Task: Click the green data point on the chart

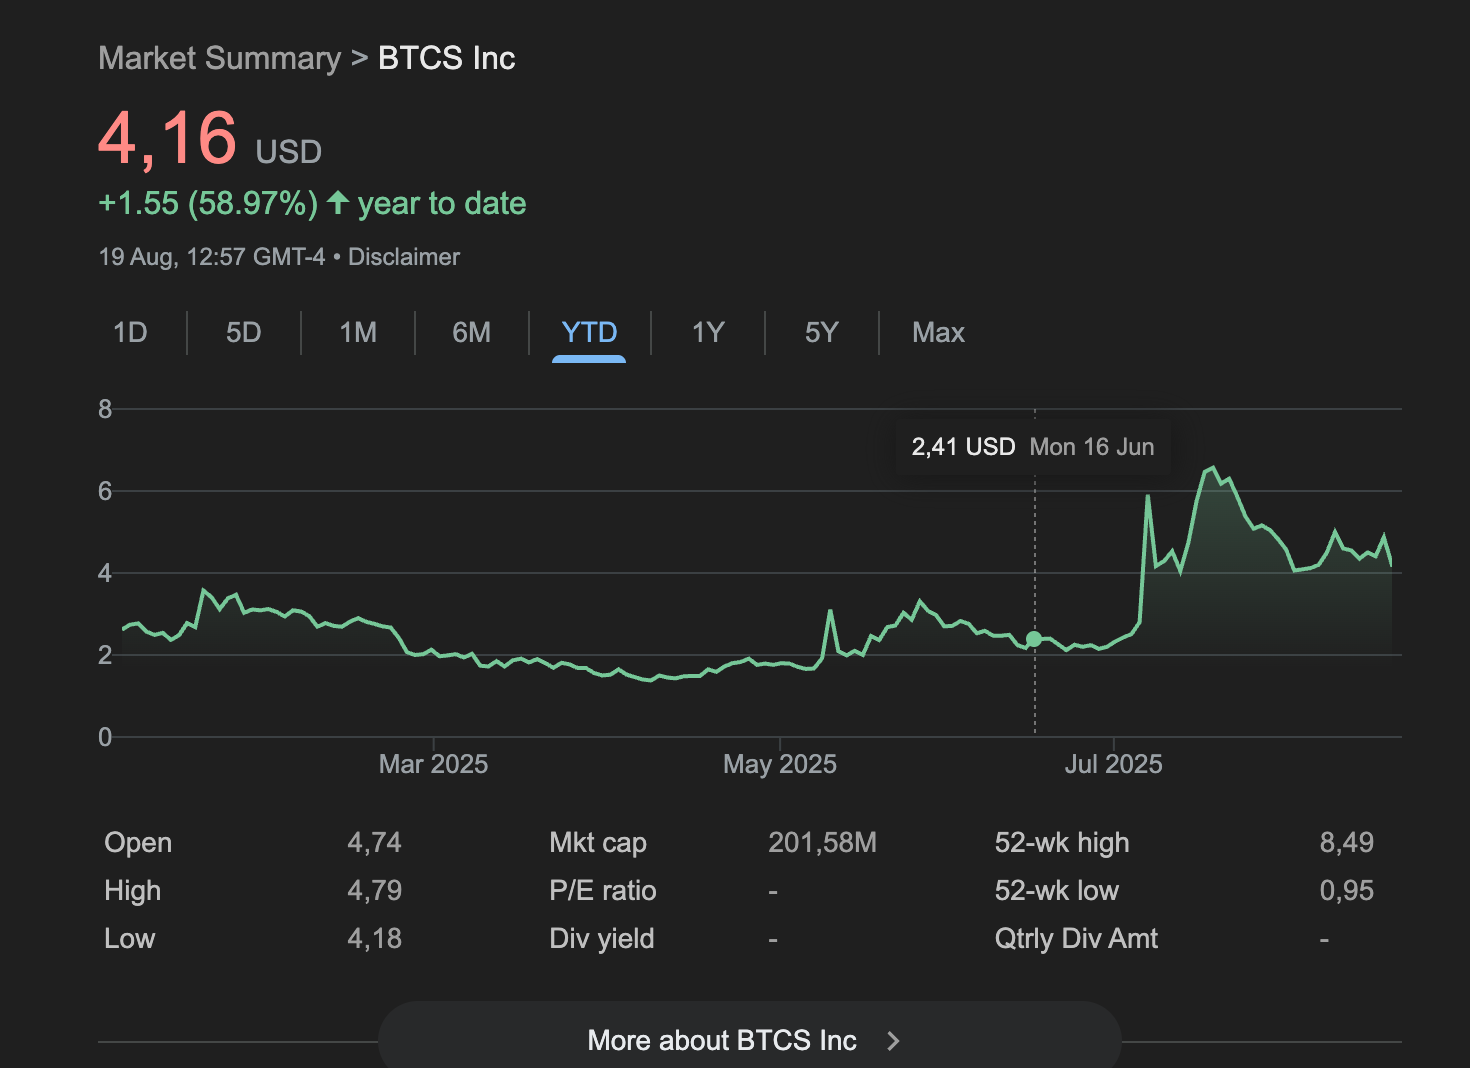Action: point(1034,639)
